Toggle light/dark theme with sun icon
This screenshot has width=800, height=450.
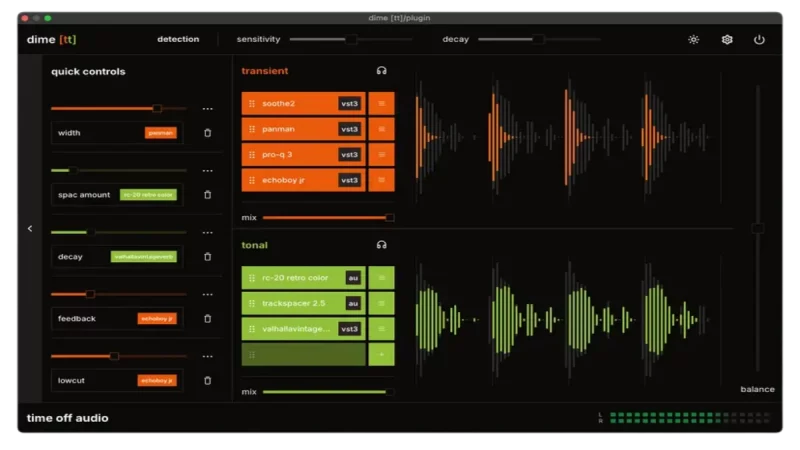(x=694, y=40)
